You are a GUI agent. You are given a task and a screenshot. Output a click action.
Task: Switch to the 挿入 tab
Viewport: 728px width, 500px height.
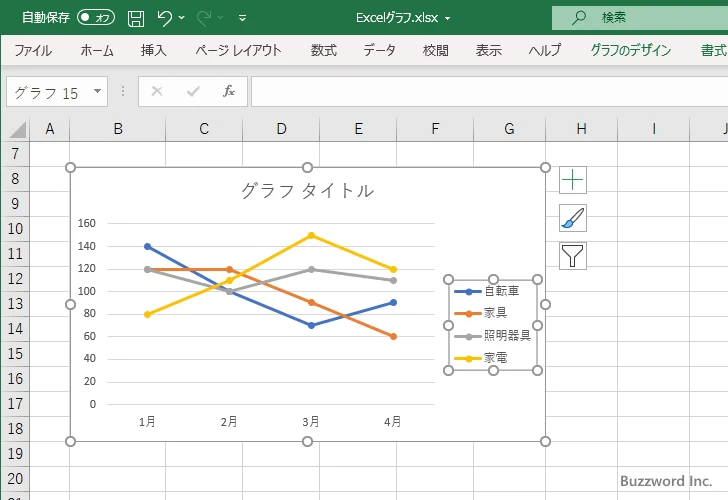[x=154, y=50]
